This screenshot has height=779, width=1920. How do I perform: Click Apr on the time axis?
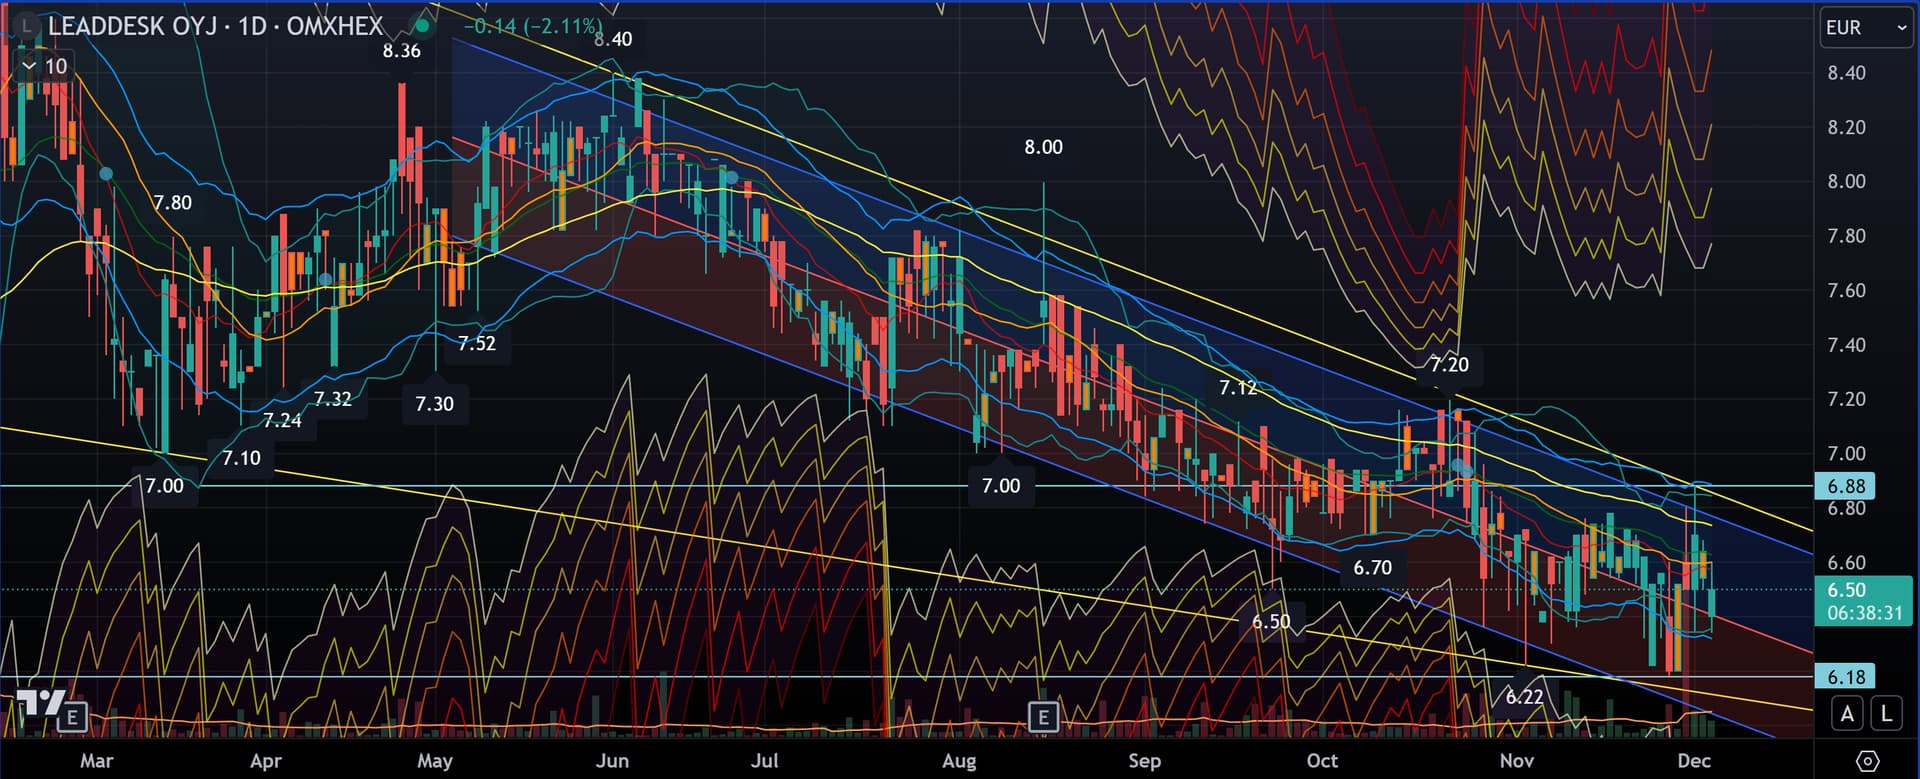coord(266,761)
